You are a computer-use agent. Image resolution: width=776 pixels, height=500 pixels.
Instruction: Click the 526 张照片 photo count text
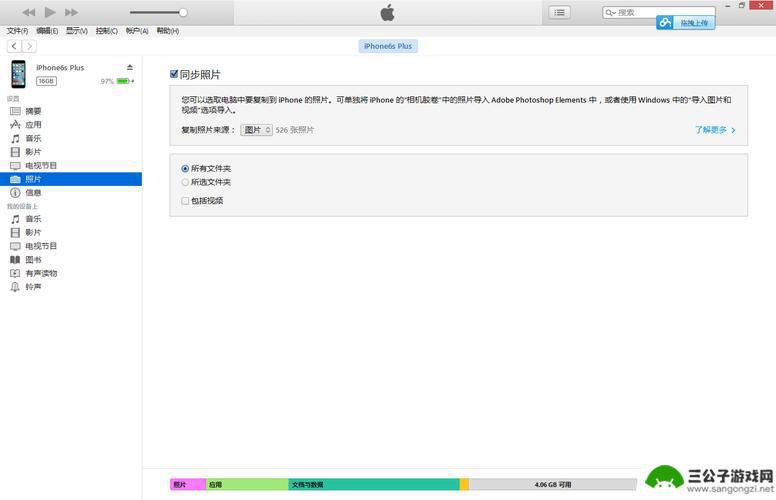(x=295, y=130)
